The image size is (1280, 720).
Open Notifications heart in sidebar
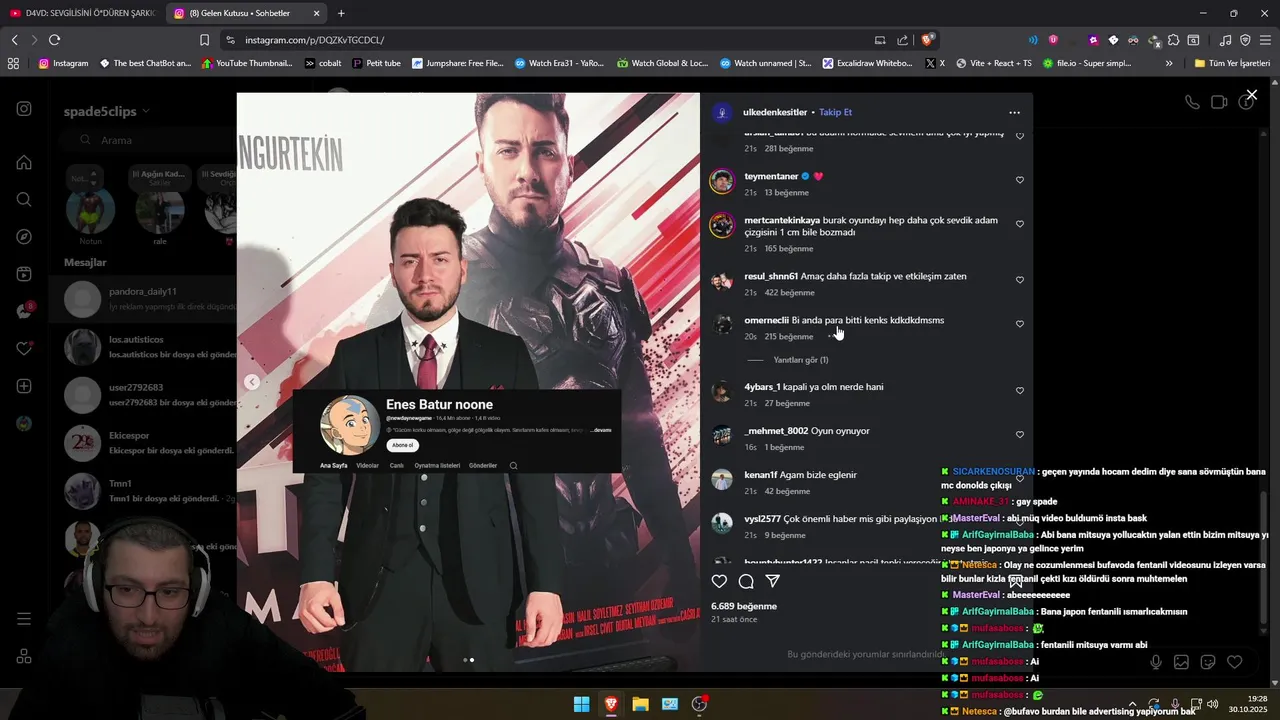coord(24,349)
